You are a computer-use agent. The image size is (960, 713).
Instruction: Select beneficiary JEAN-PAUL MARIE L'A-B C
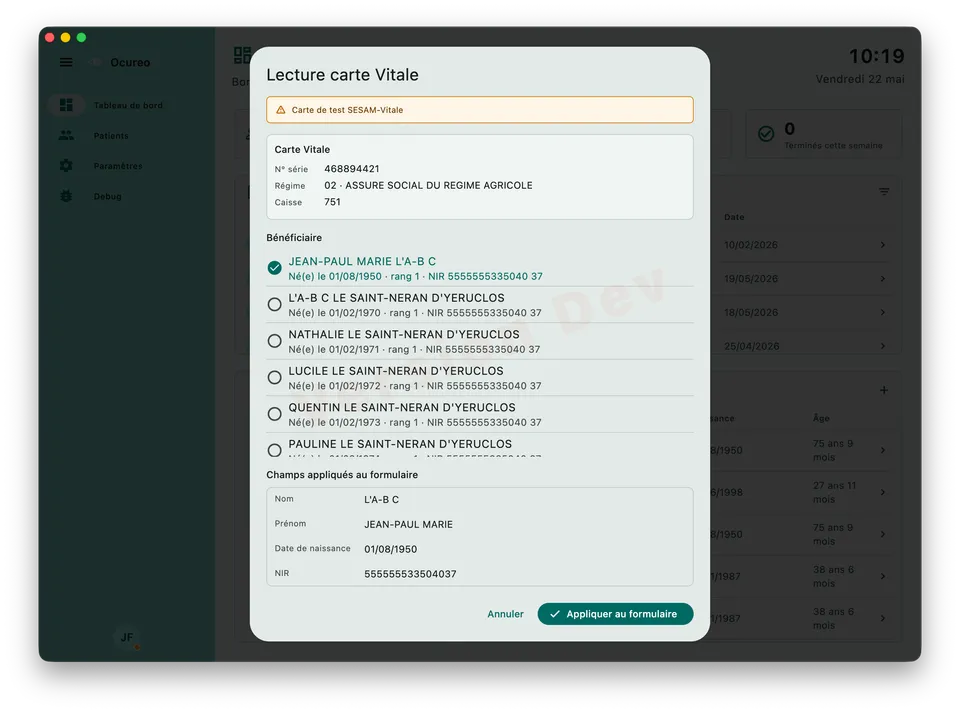pyautogui.click(x=480, y=268)
